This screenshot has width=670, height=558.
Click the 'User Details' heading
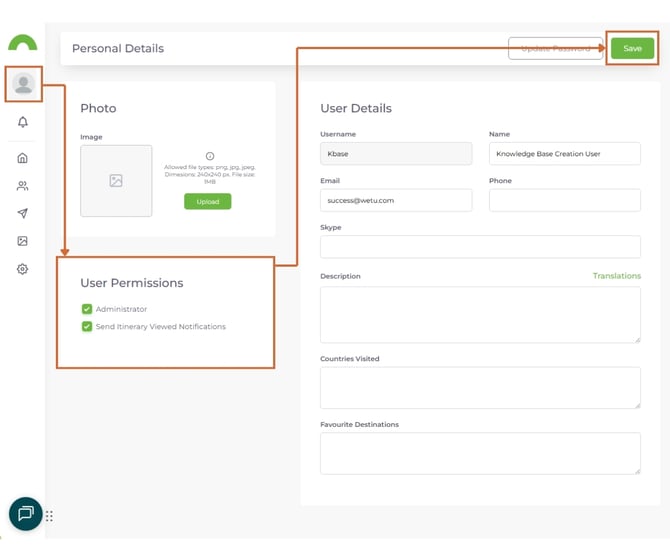click(356, 109)
